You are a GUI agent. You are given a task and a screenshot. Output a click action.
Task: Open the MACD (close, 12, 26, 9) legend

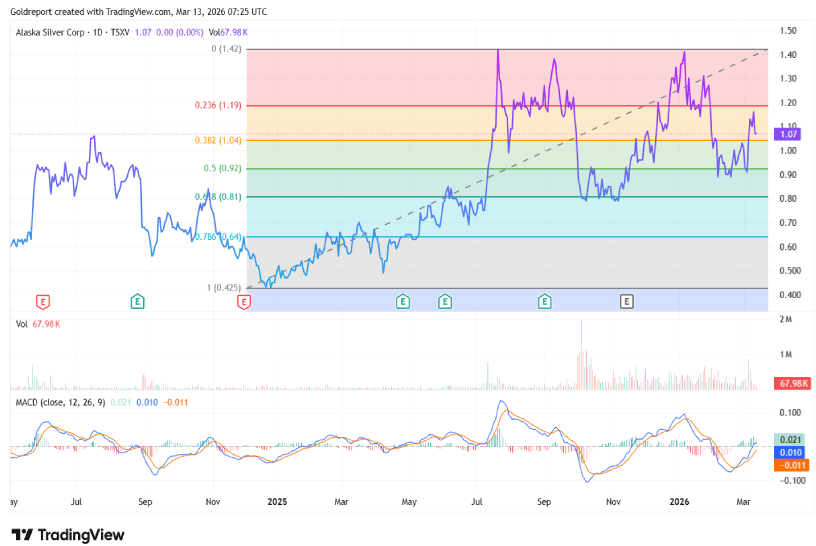[58, 401]
